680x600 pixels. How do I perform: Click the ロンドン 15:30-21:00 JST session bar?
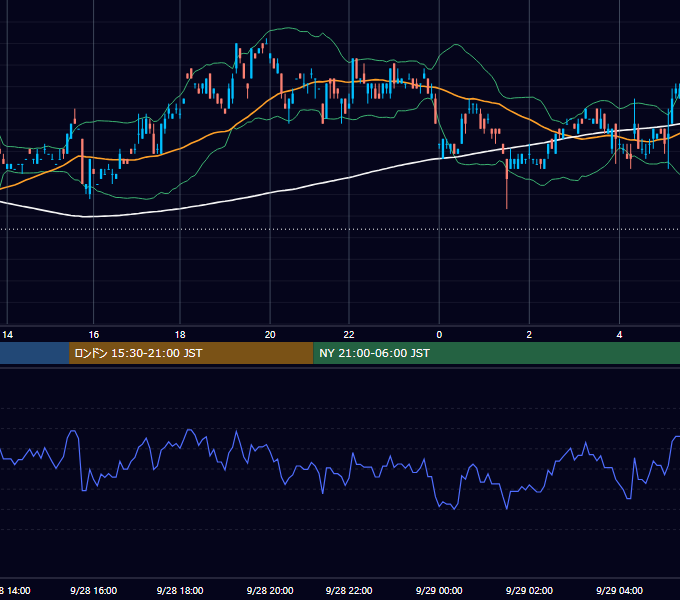pyautogui.click(x=191, y=353)
